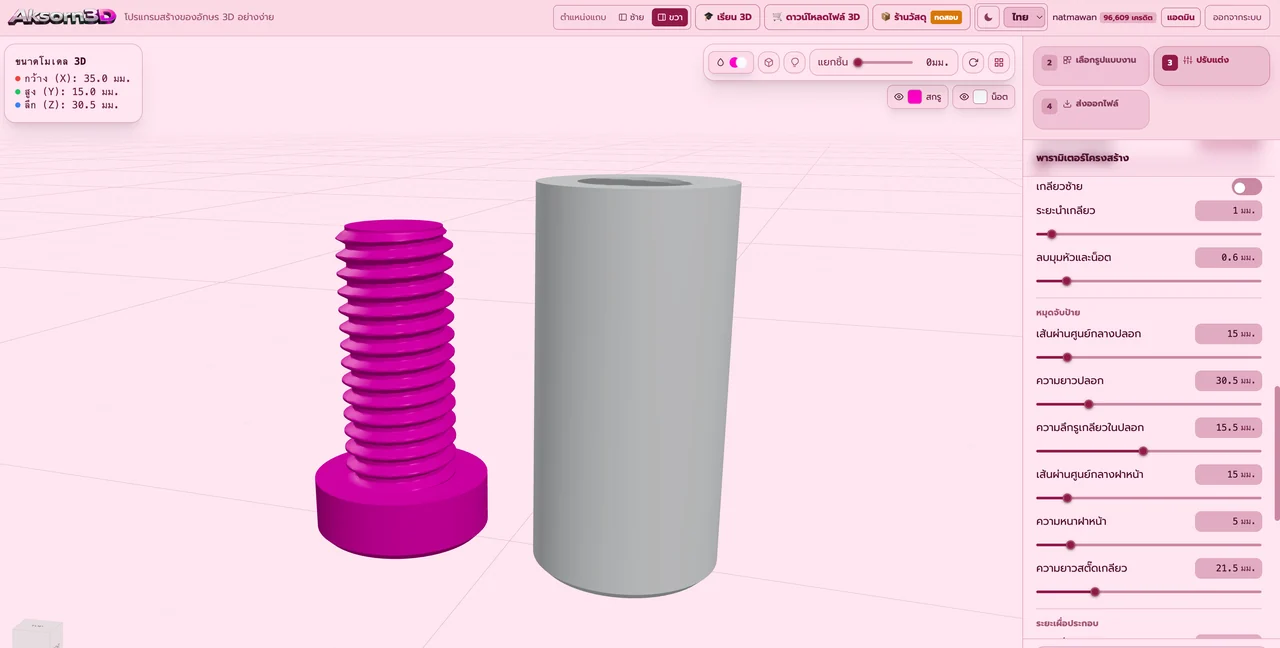
Task: Click the พารามิเตอร์โครงสร้าง section header
Action: coord(1083,158)
